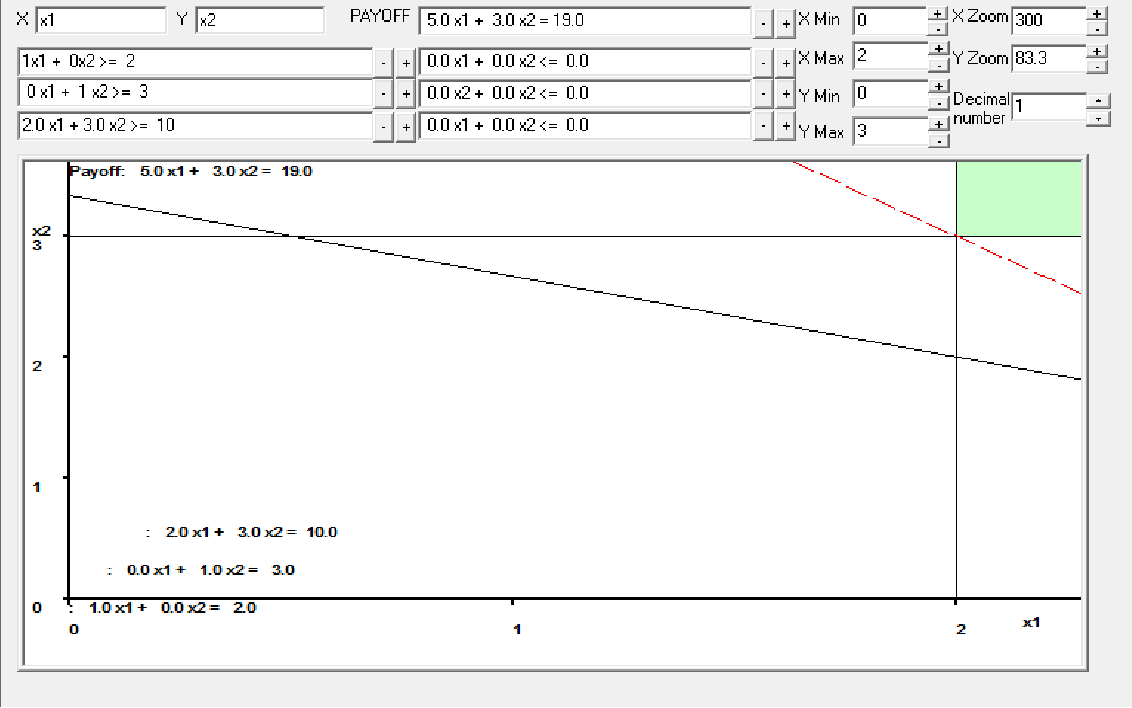Image resolution: width=1132 pixels, height=708 pixels.
Task: Click the Y Max value field showing 3
Action: pos(890,131)
